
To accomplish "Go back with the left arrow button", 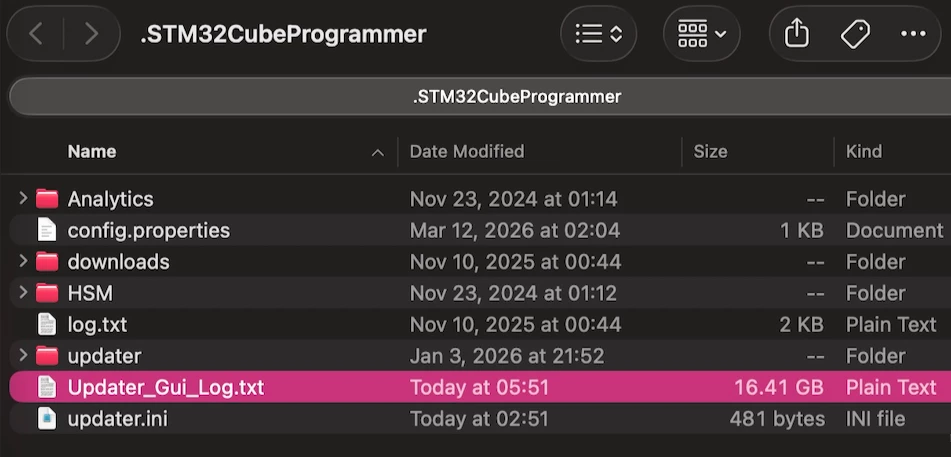I will click(36, 34).
